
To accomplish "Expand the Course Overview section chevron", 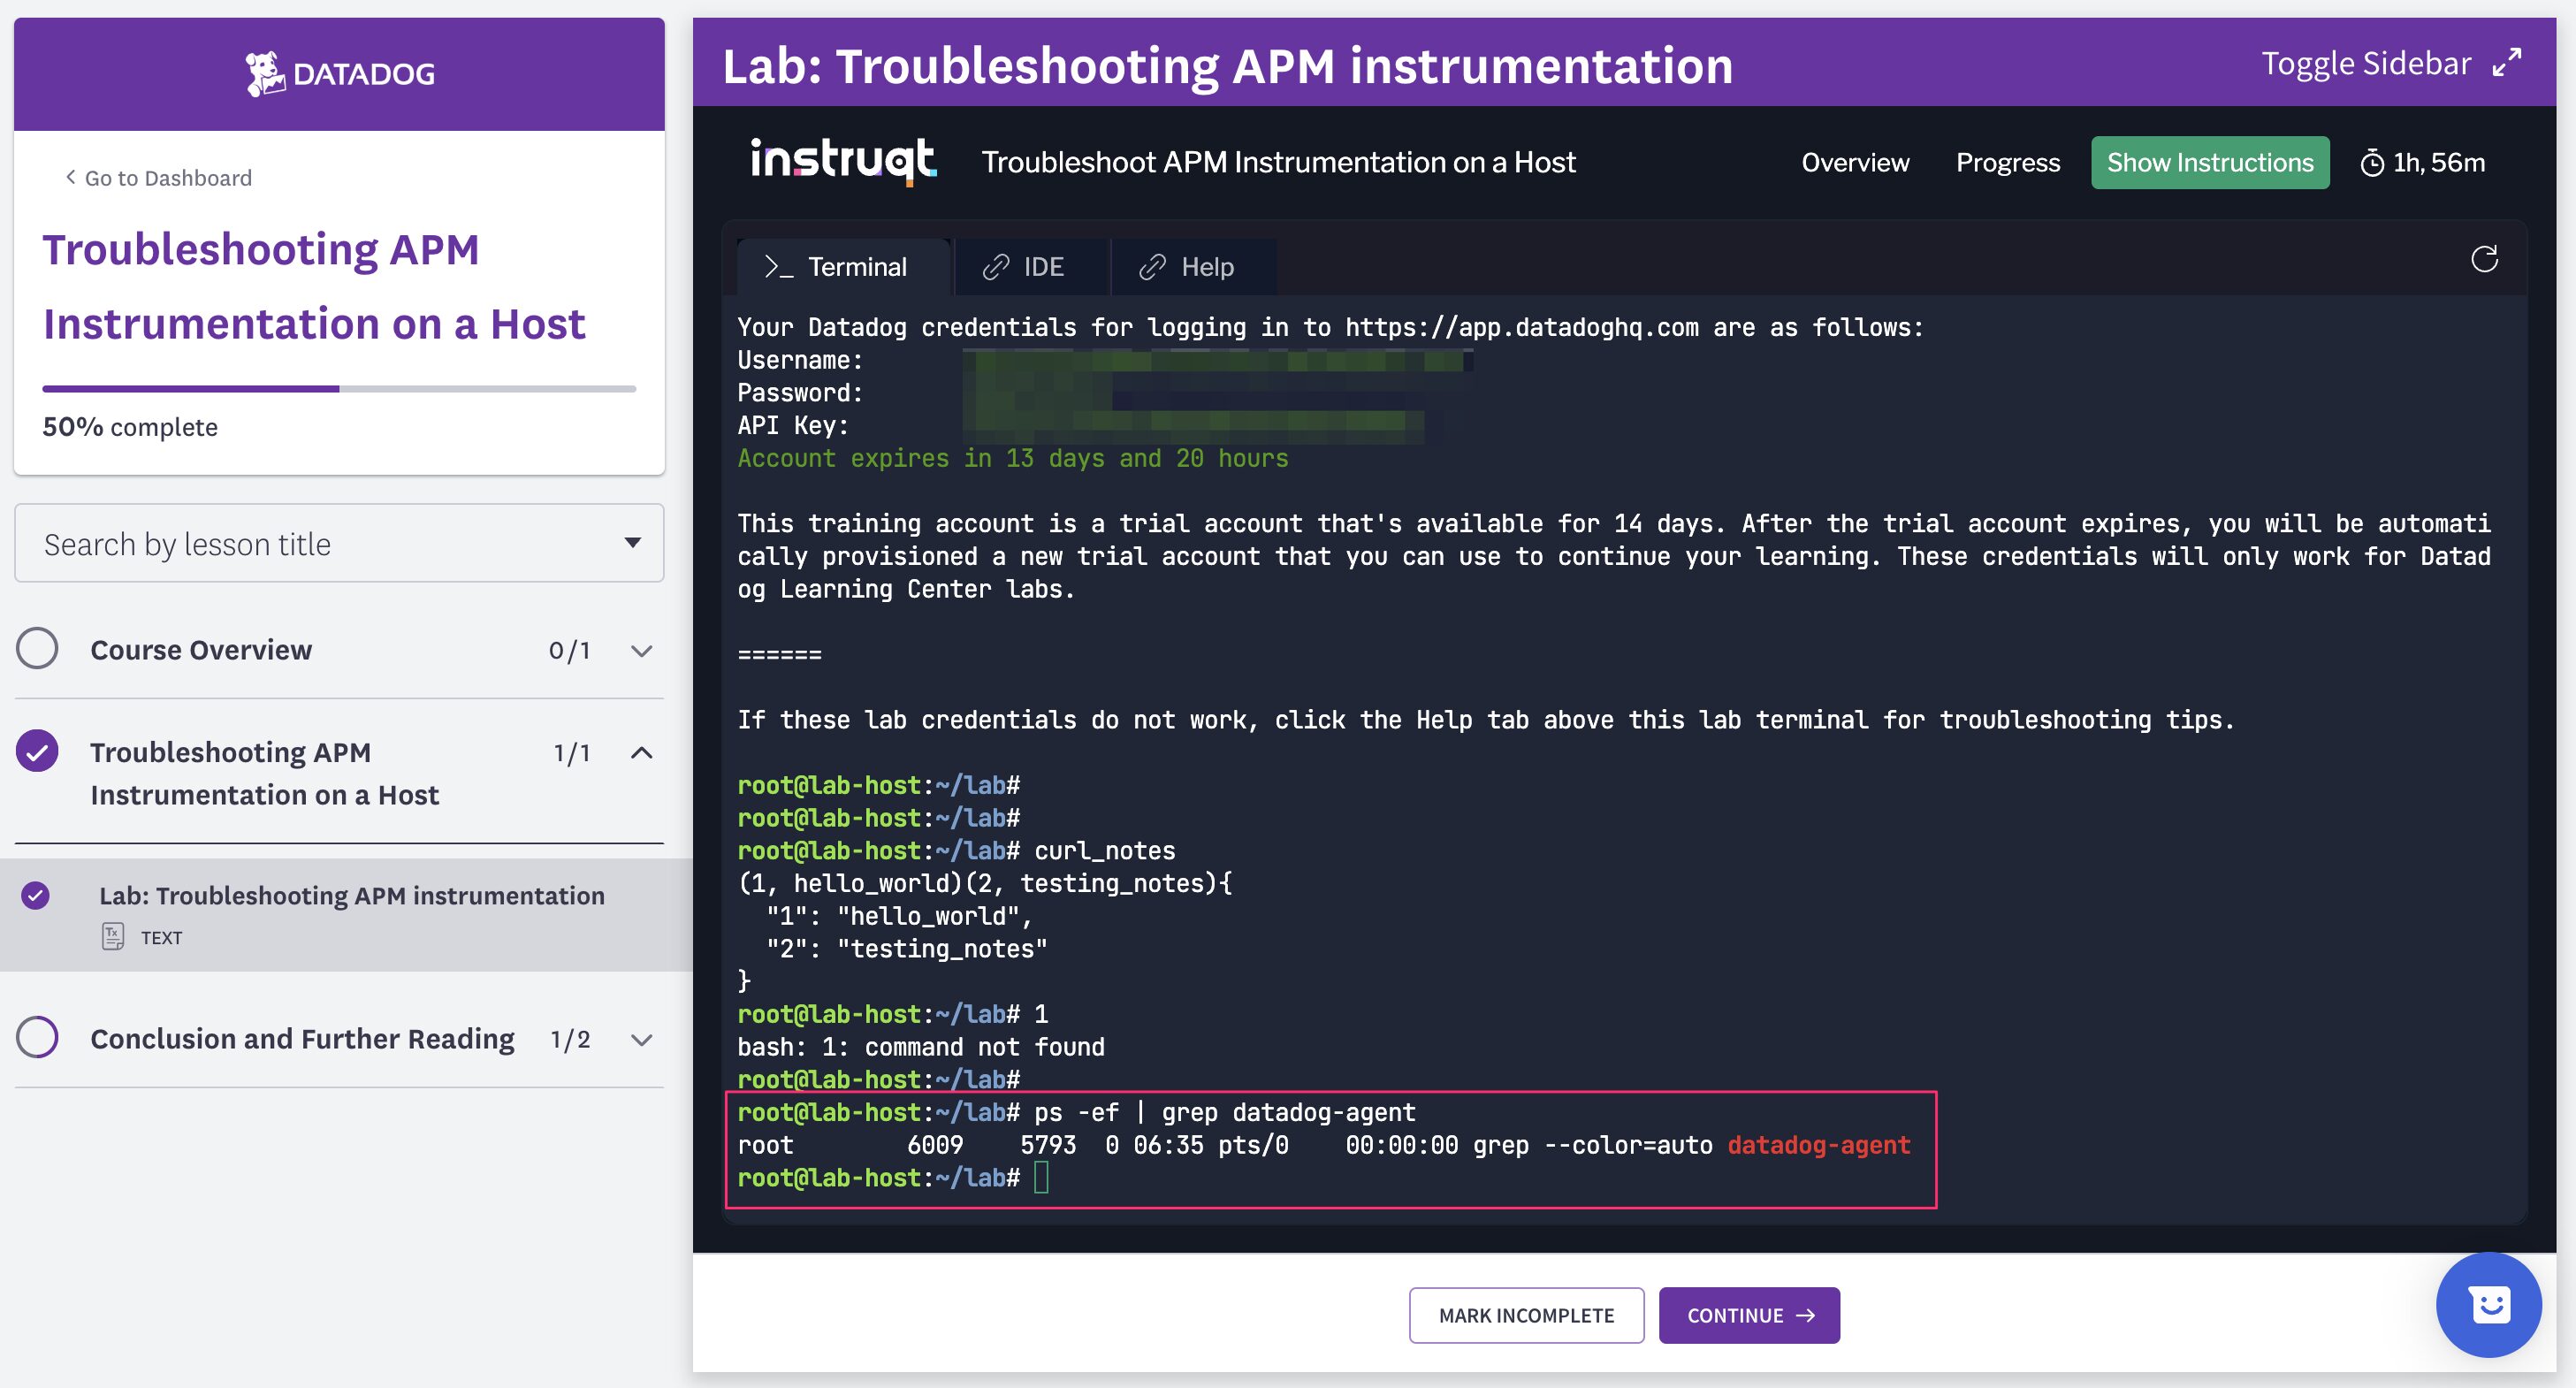I will click(642, 651).
